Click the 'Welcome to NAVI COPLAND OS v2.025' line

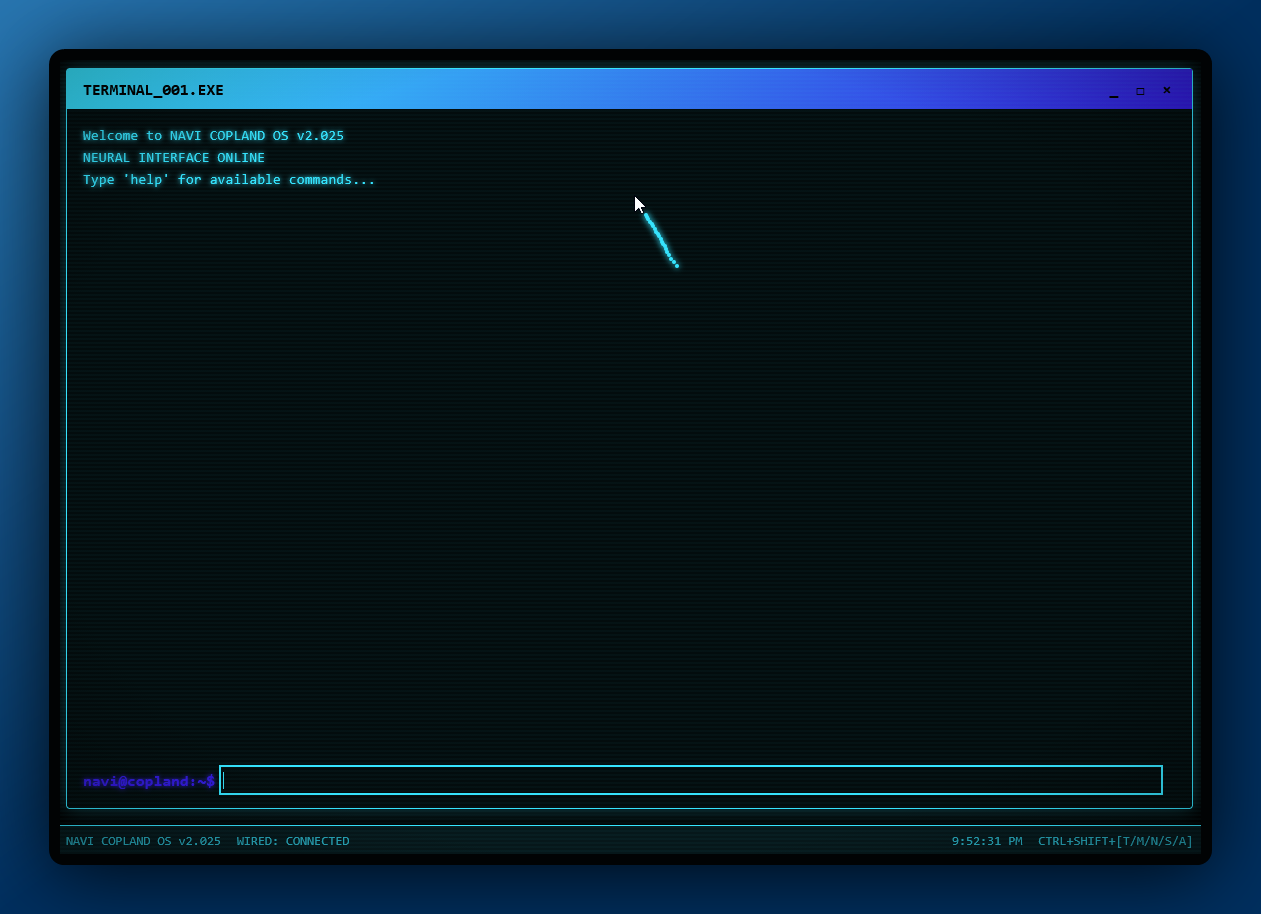point(213,136)
